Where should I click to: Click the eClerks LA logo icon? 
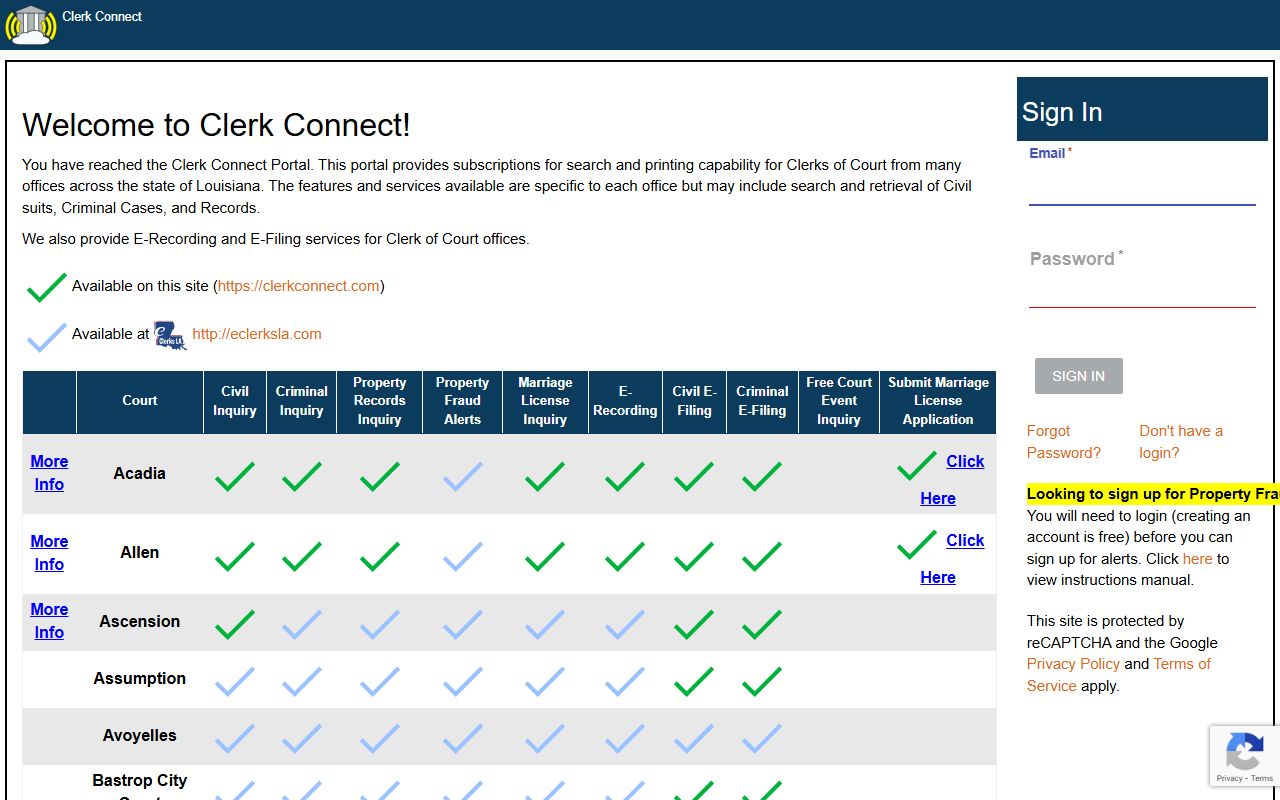point(170,335)
